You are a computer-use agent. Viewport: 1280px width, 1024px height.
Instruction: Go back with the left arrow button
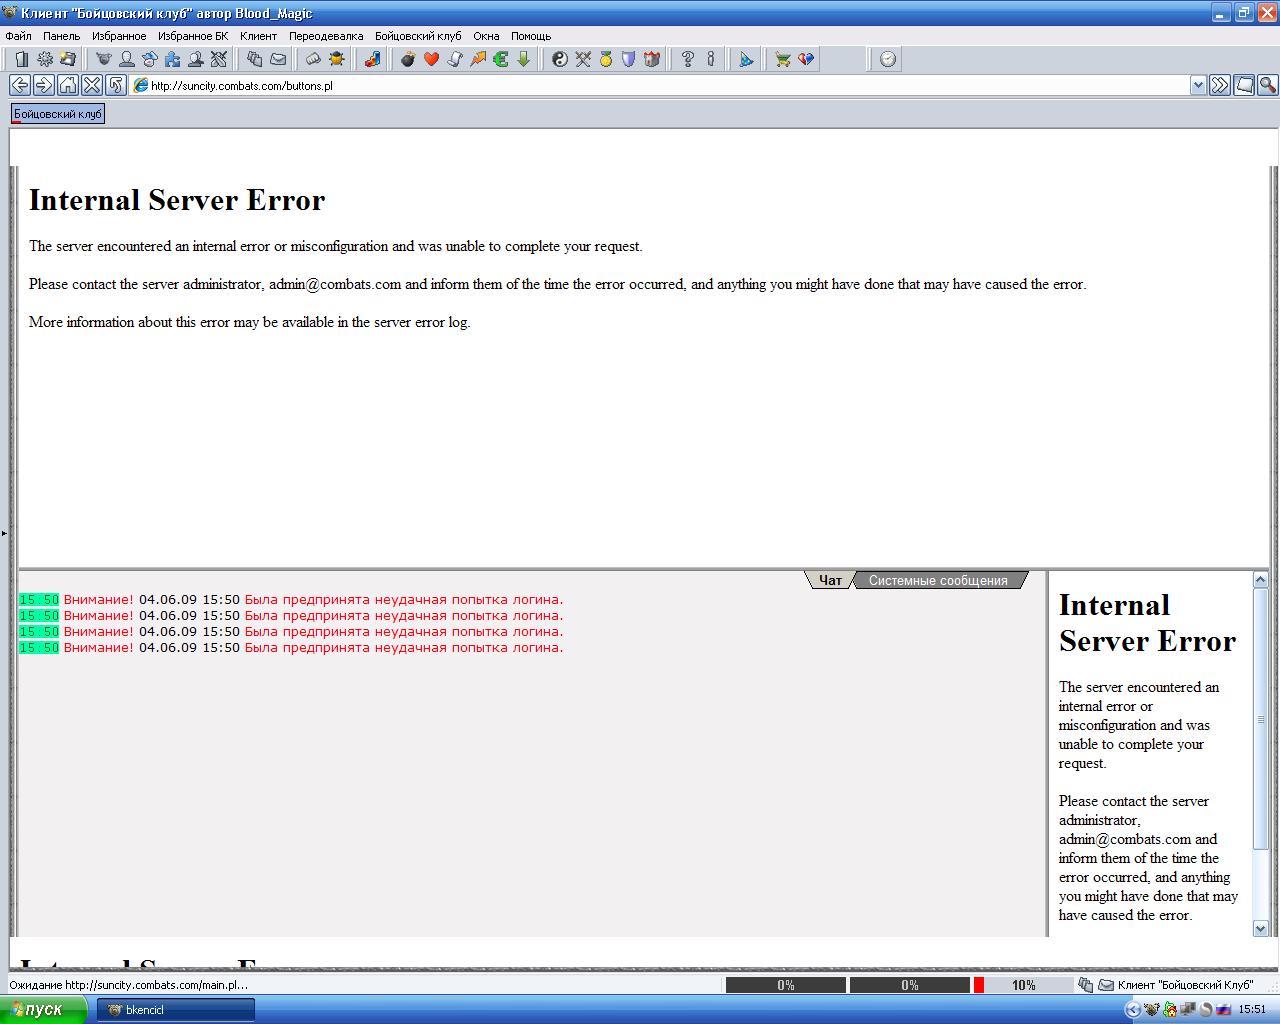point(19,85)
